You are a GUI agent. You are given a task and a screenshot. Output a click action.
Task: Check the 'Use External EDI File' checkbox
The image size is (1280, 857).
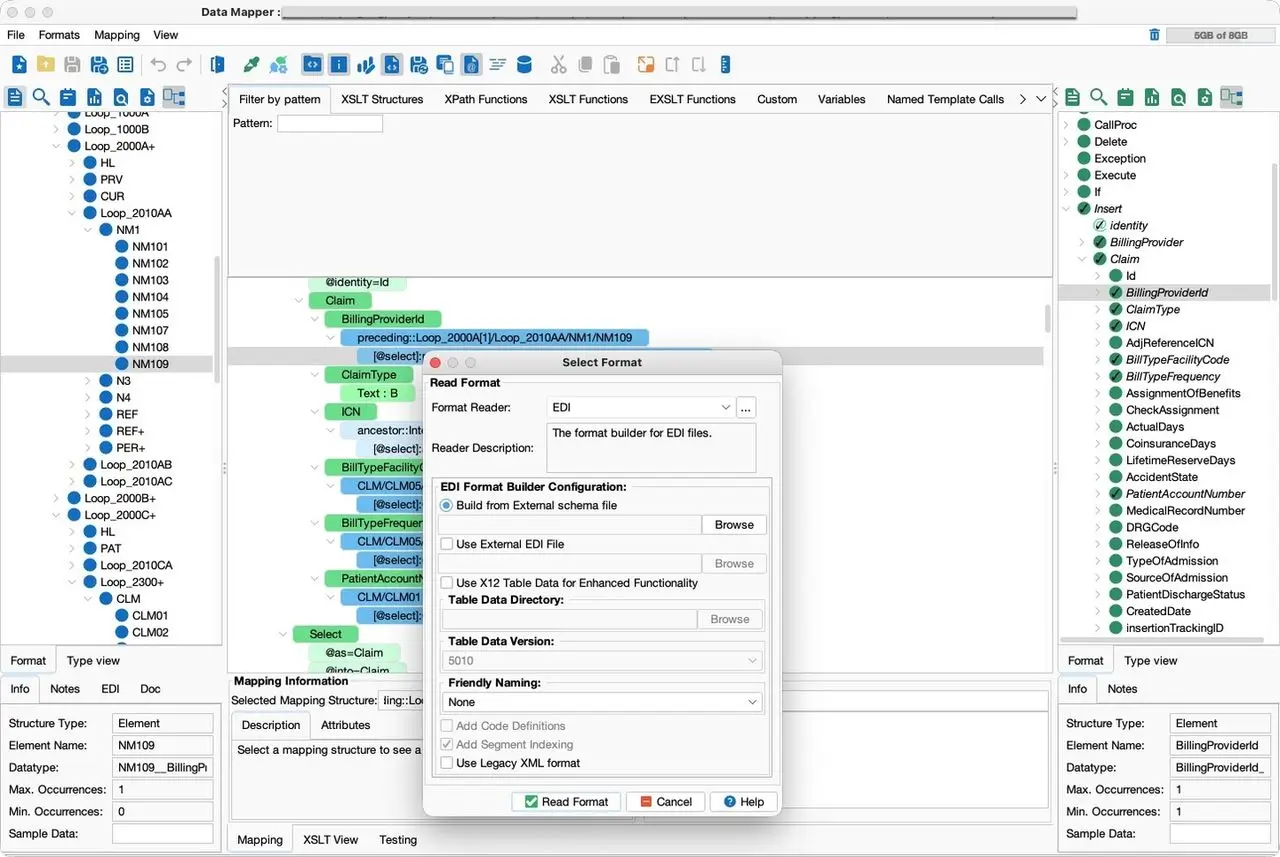tap(447, 544)
